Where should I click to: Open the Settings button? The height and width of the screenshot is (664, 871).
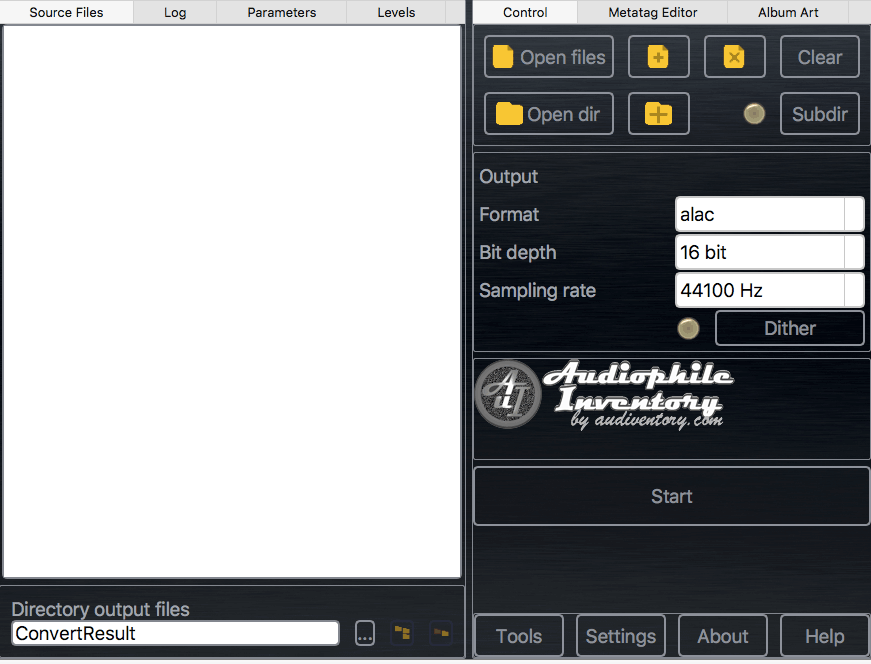click(x=621, y=636)
